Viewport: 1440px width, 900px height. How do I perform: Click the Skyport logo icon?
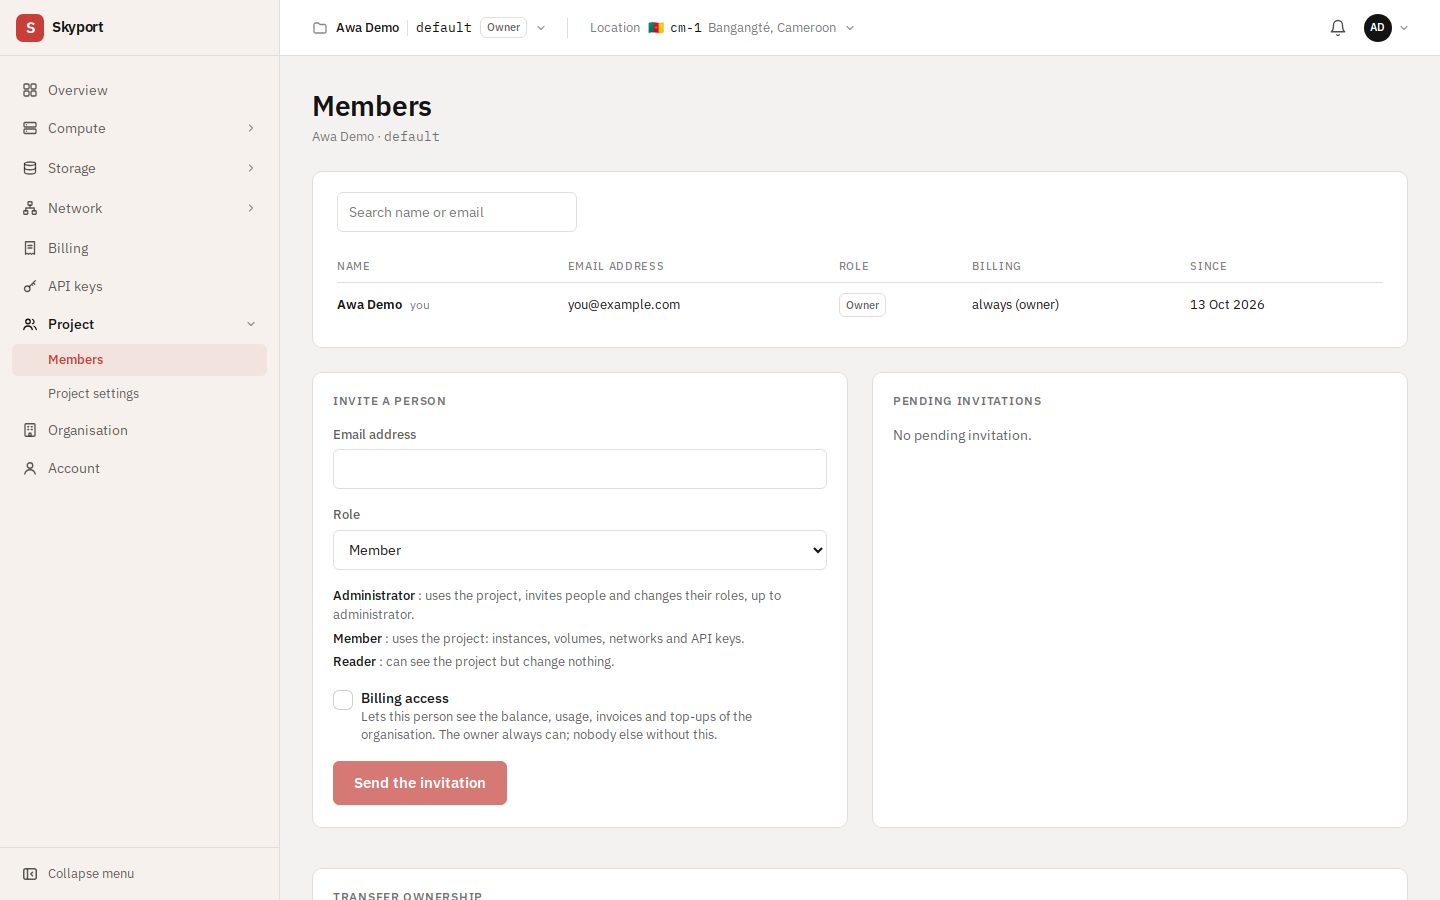click(x=30, y=28)
